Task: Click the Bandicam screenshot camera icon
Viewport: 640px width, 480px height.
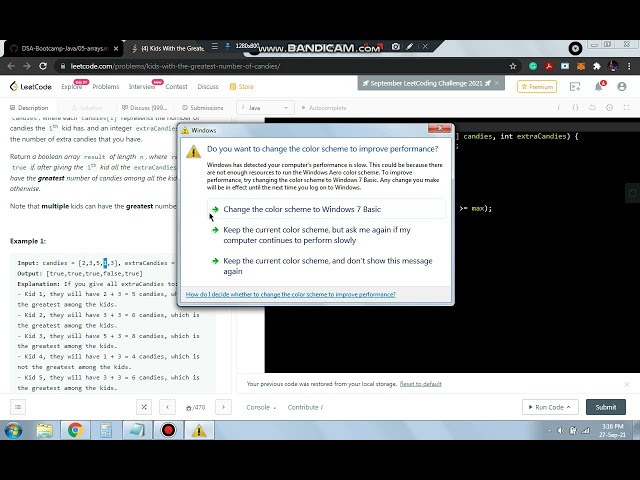Action: tap(396, 47)
